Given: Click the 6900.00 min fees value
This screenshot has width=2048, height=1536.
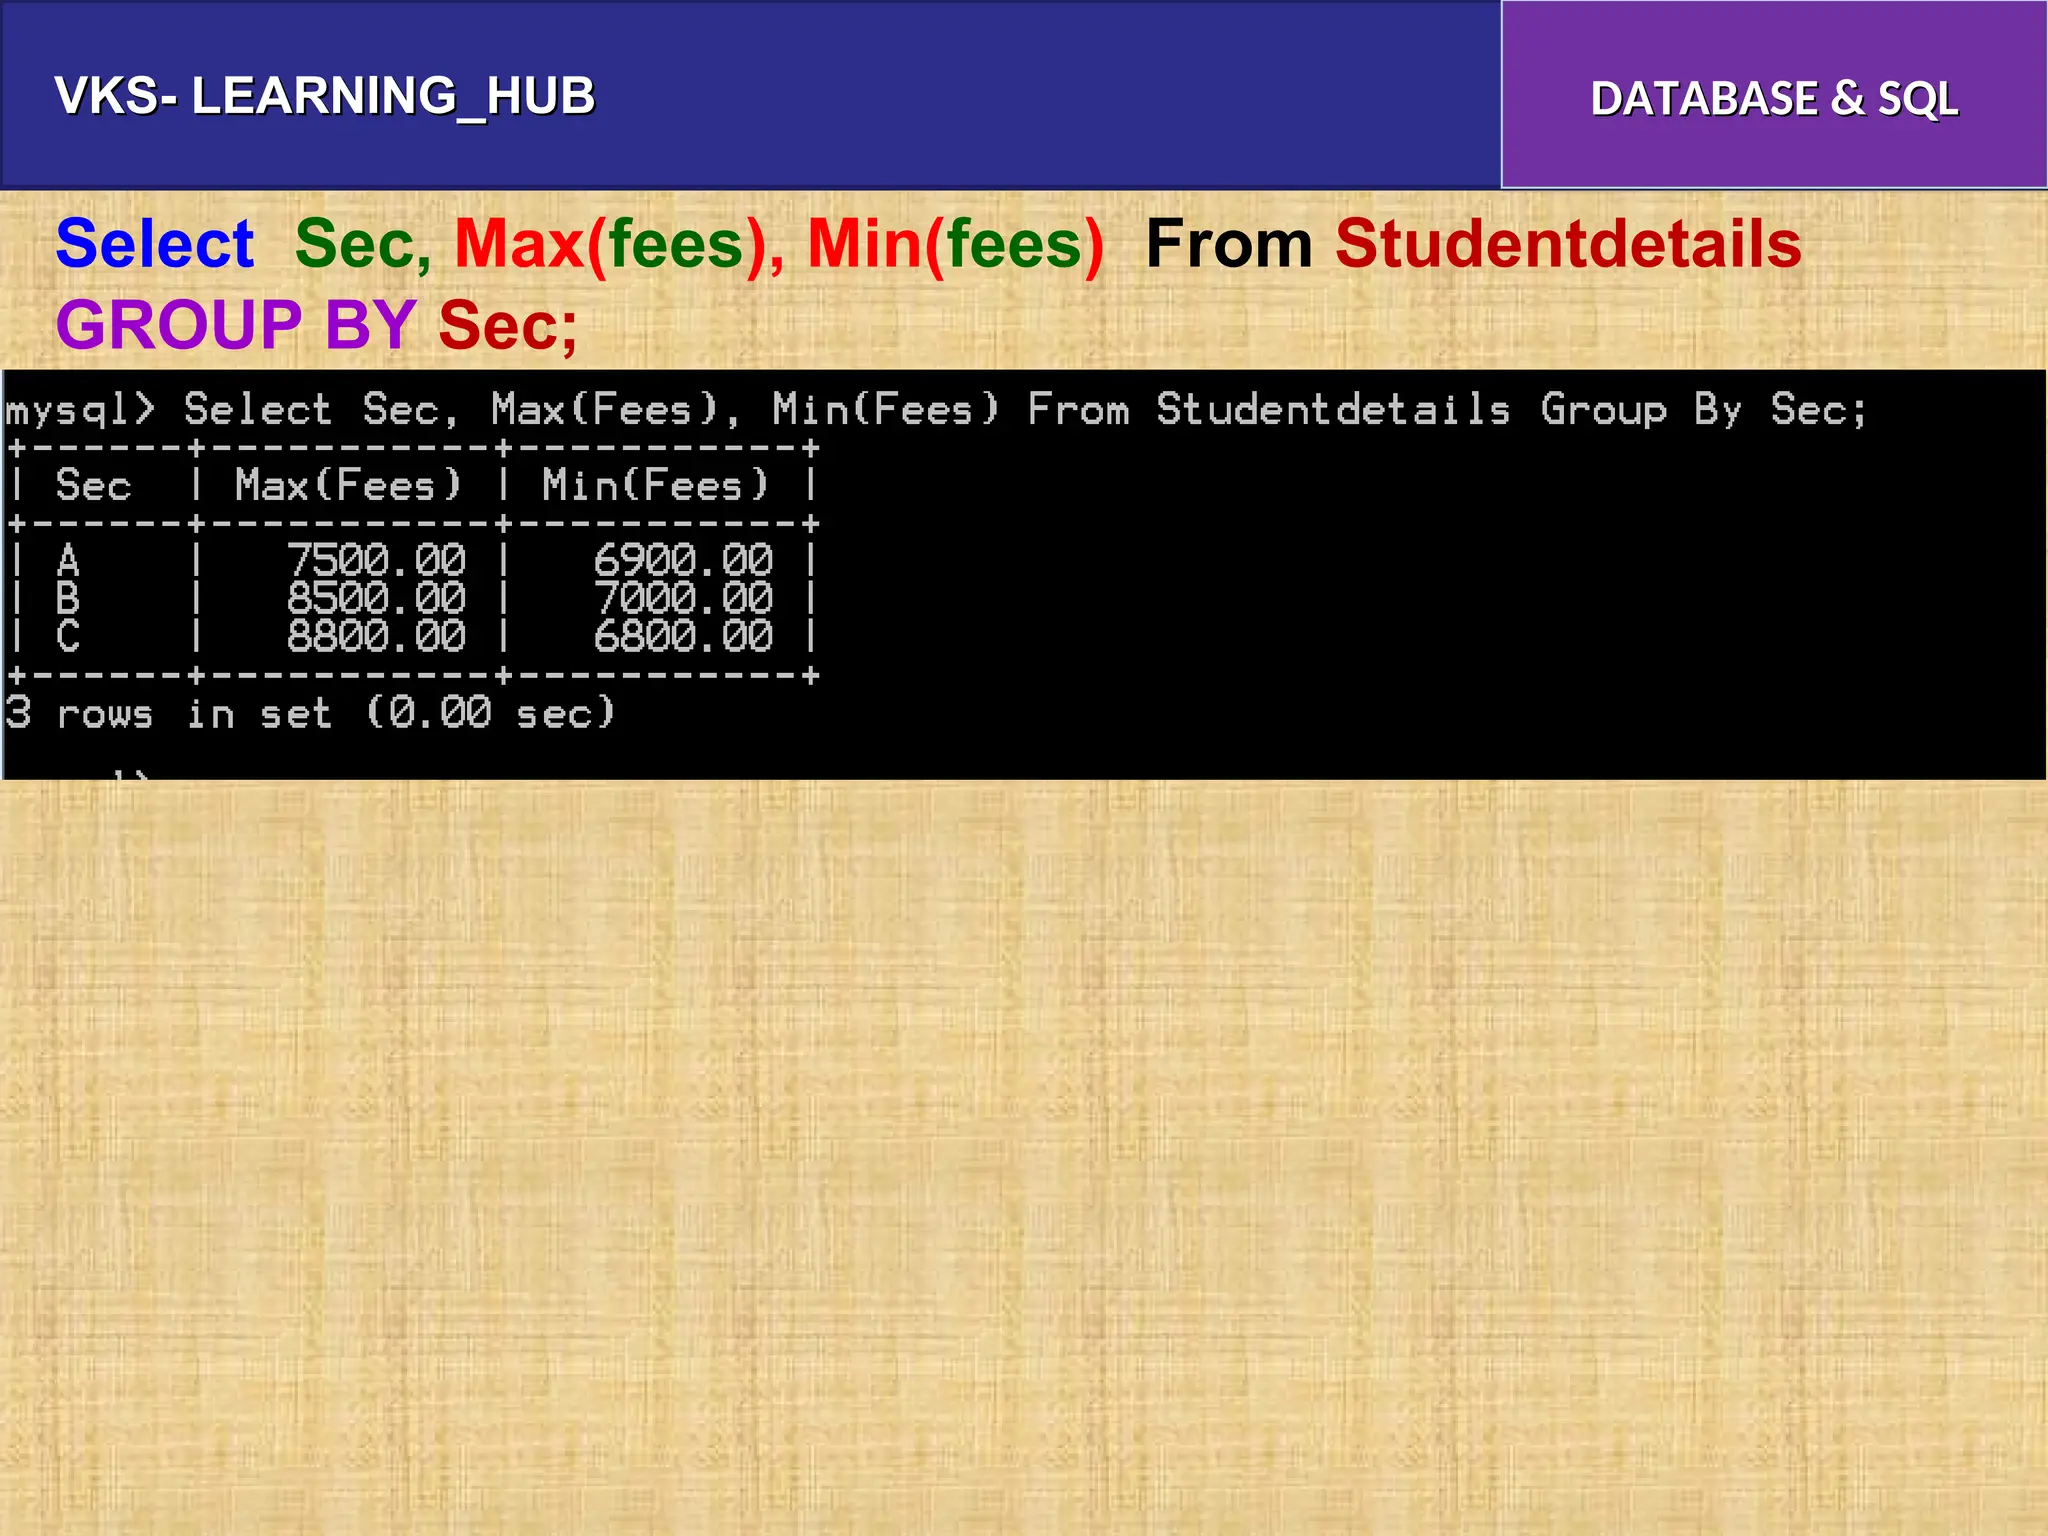Looking at the screenshot, I should (x=683, y=560).
